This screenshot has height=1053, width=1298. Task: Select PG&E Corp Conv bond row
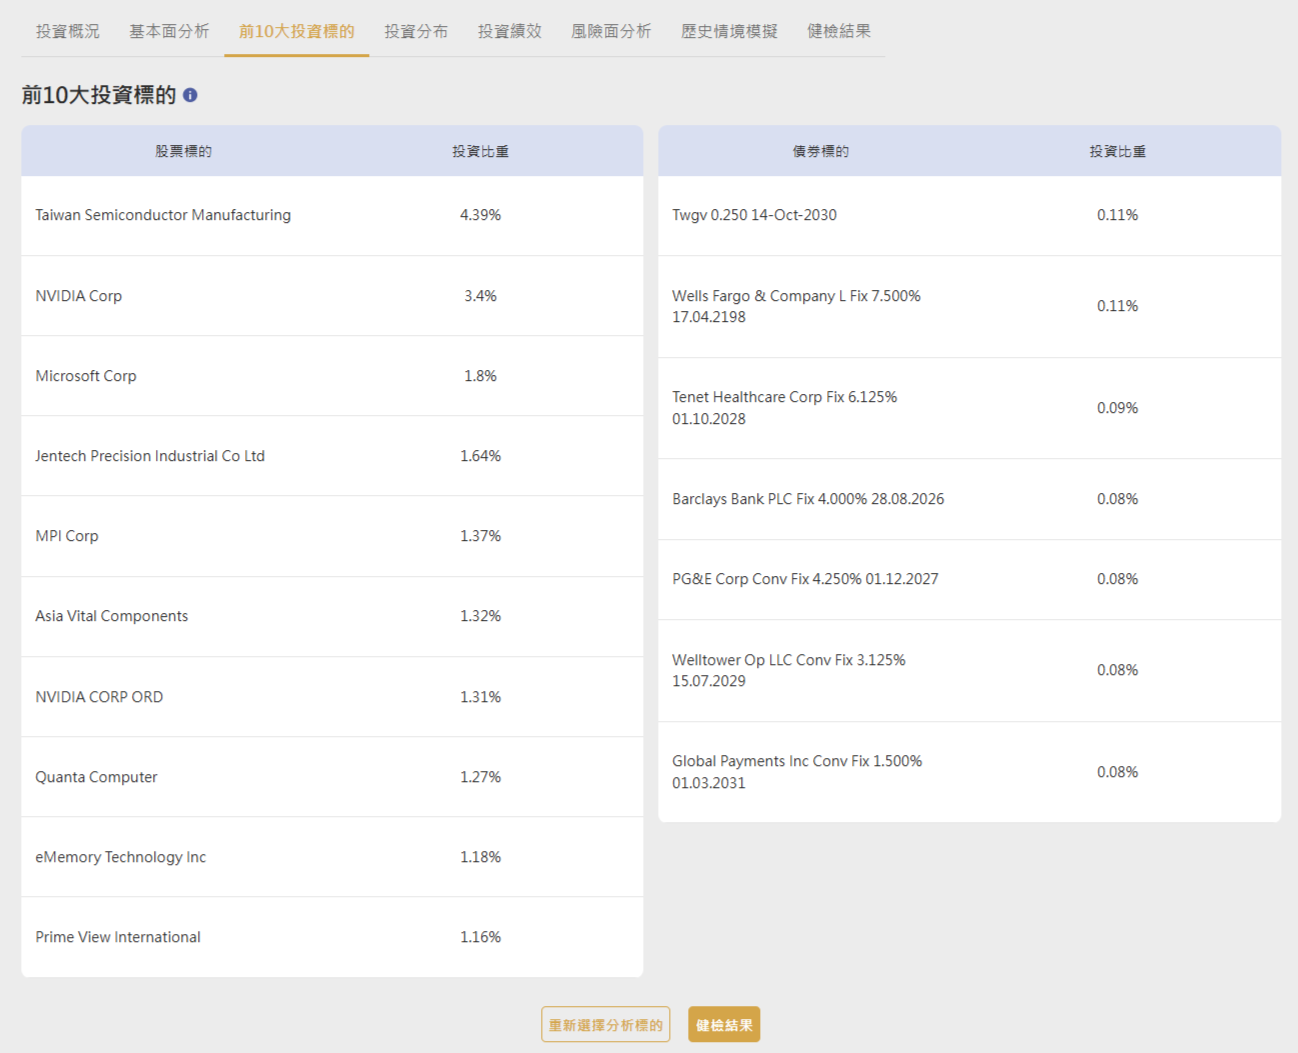pos(969,579)
